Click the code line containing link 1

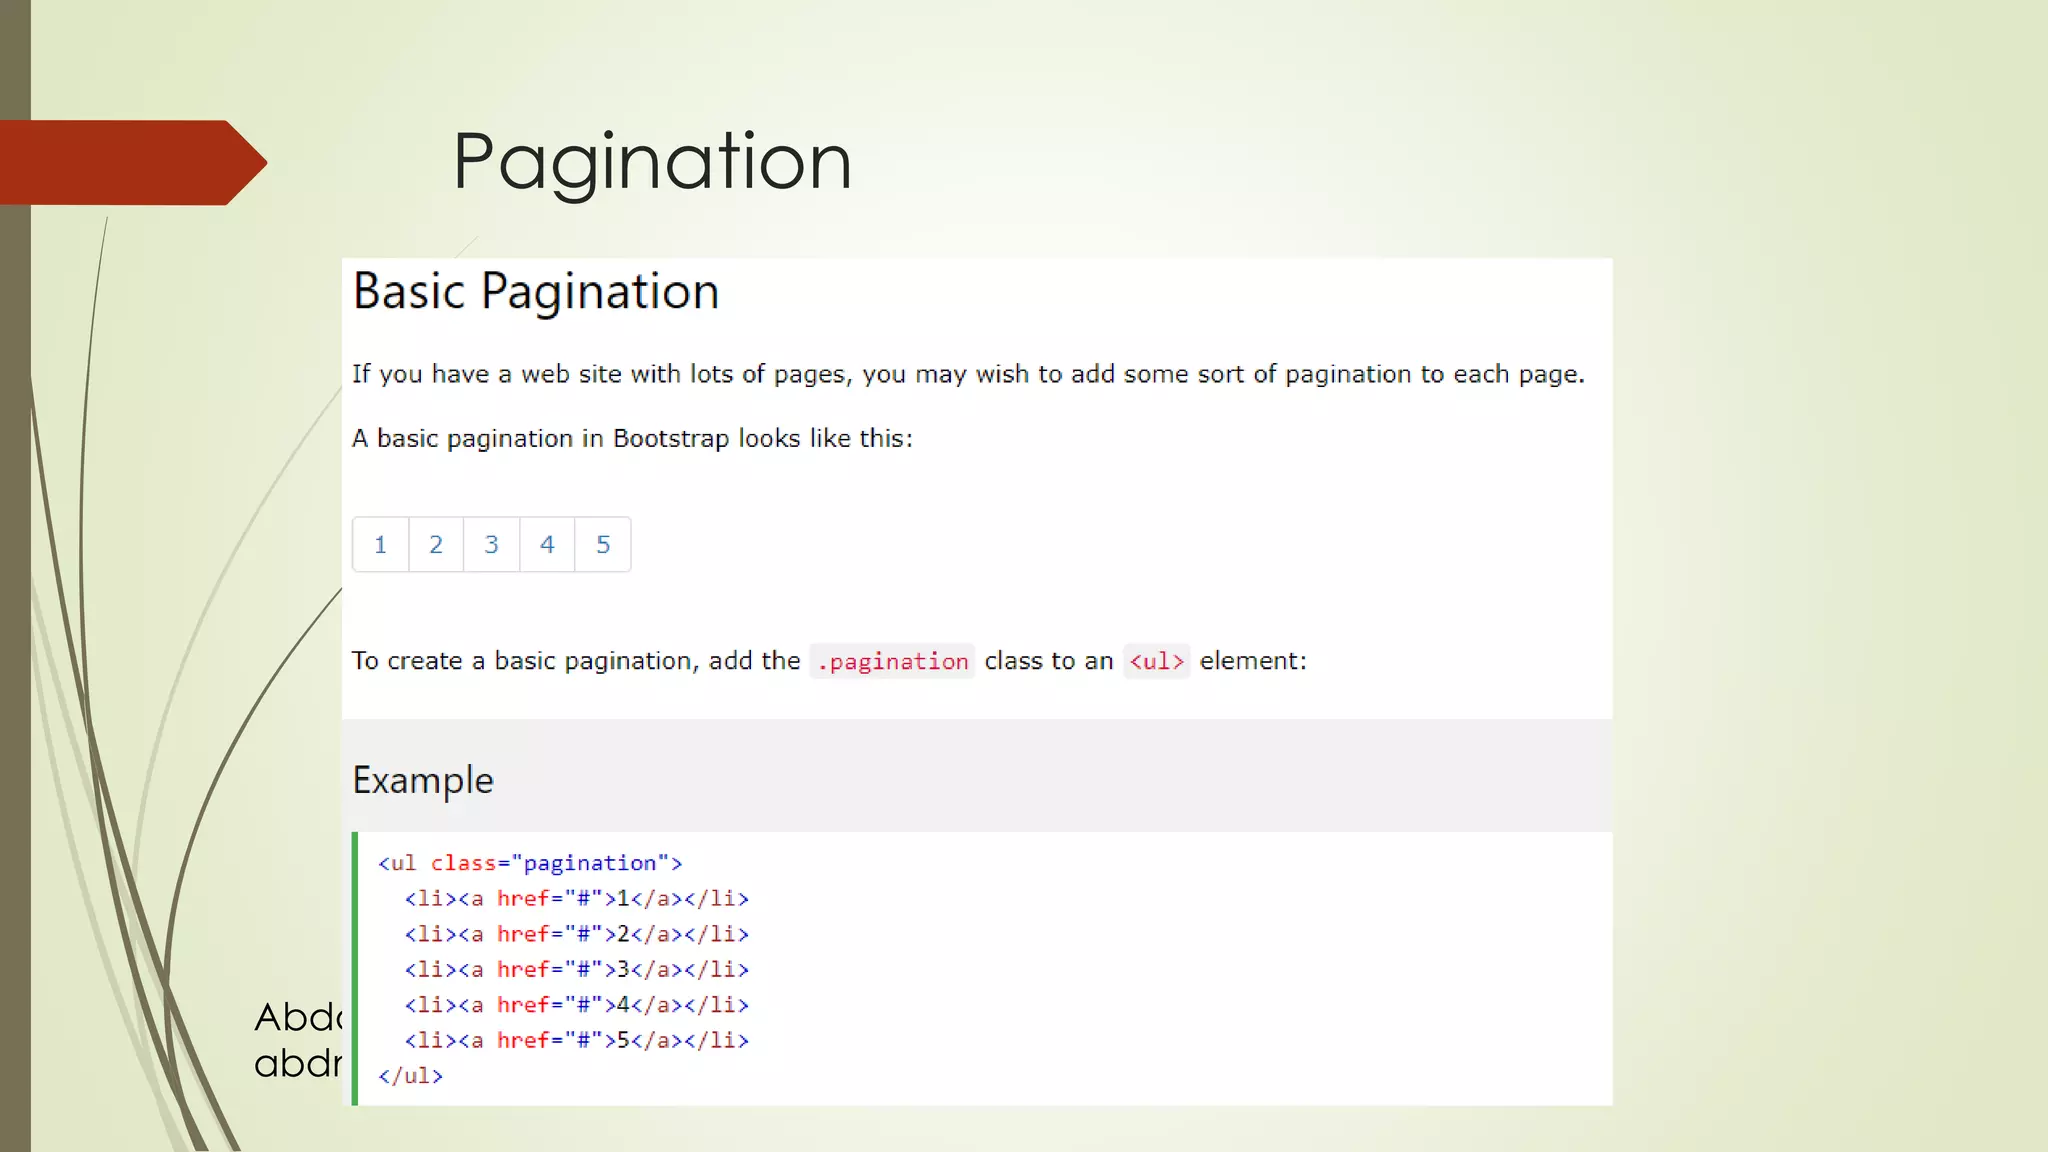pos(576,898)
